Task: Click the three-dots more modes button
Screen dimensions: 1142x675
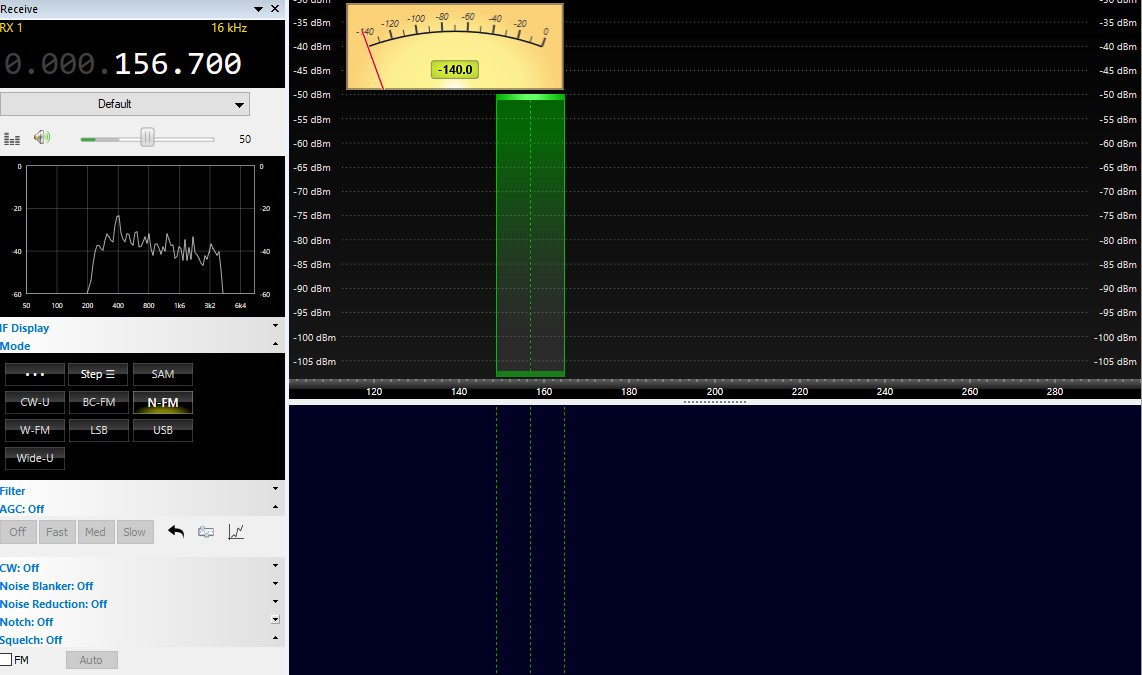Action: (35, 374)
